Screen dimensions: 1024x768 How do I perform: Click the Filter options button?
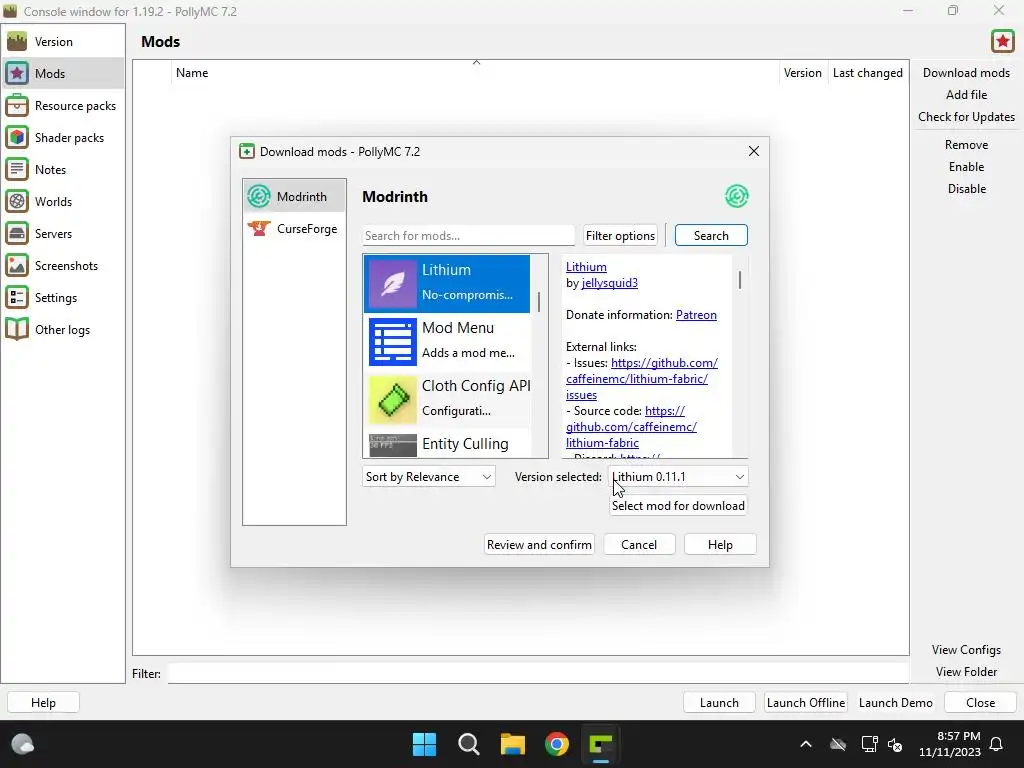point(620,236)
